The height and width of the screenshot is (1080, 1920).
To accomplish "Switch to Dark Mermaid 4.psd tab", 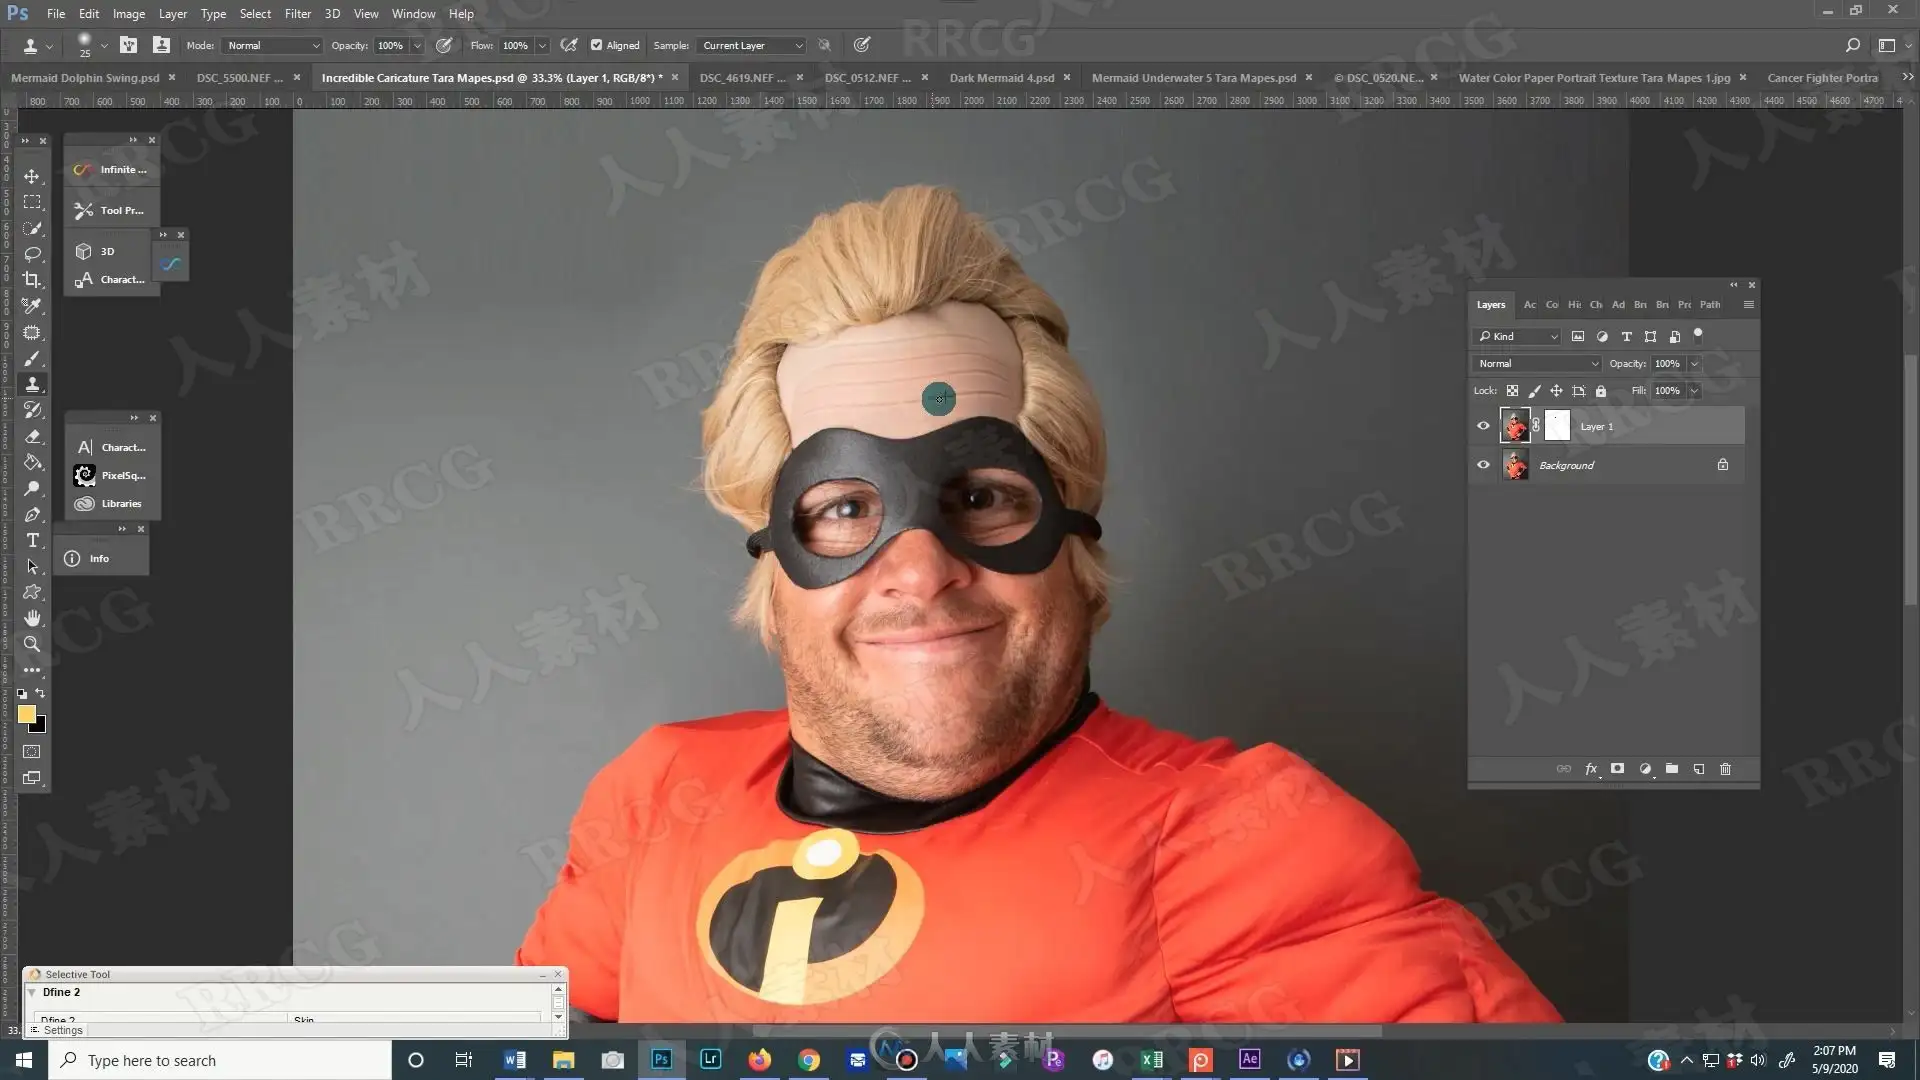I will click(1001, 78).
